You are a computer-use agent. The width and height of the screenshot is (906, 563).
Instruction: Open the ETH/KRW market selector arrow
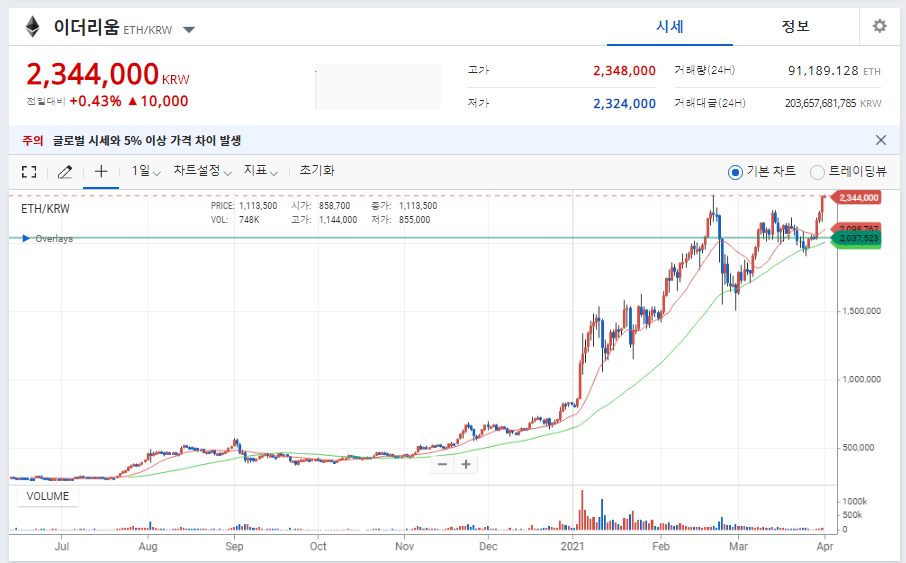click(189, 29)
